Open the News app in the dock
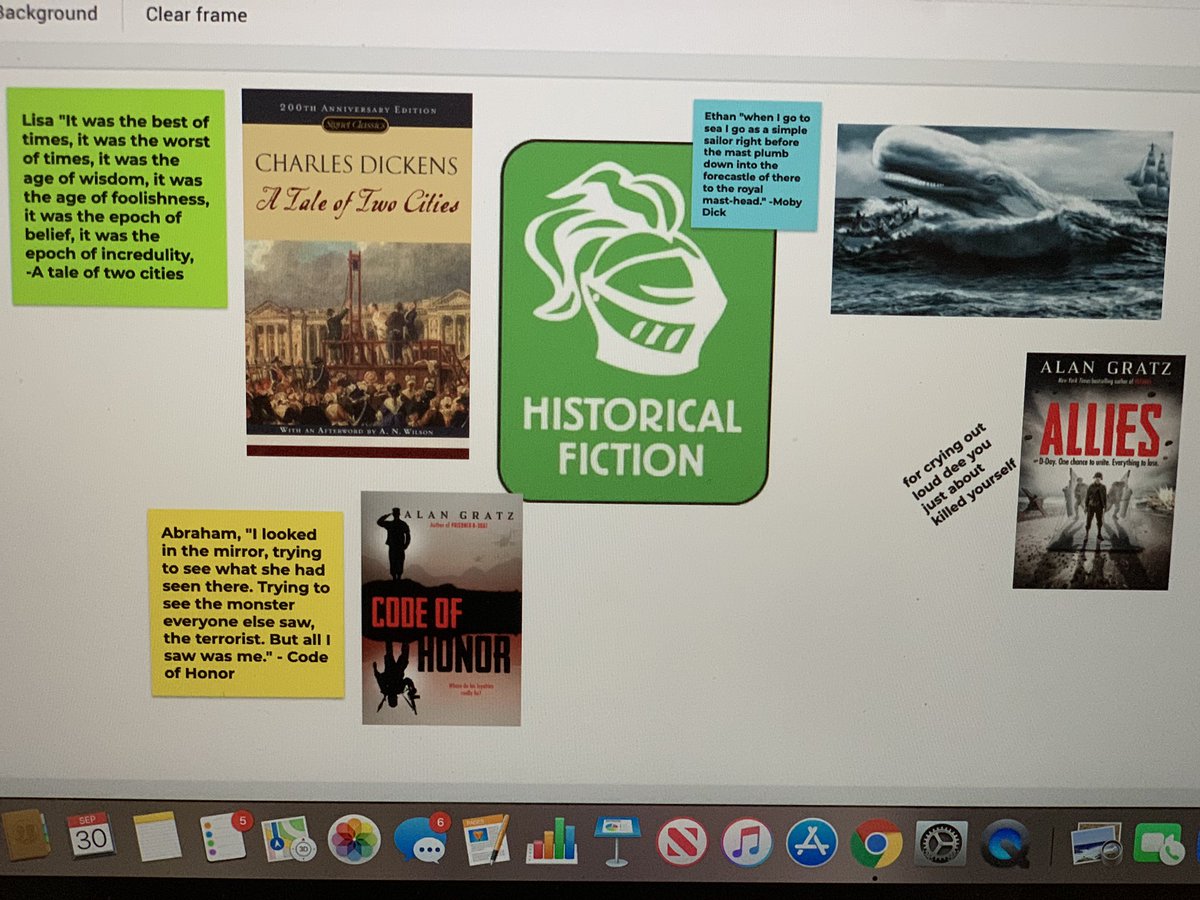The width and height of the screenshot is (1200, 900). pyautogui.click(x=682, y=842)
